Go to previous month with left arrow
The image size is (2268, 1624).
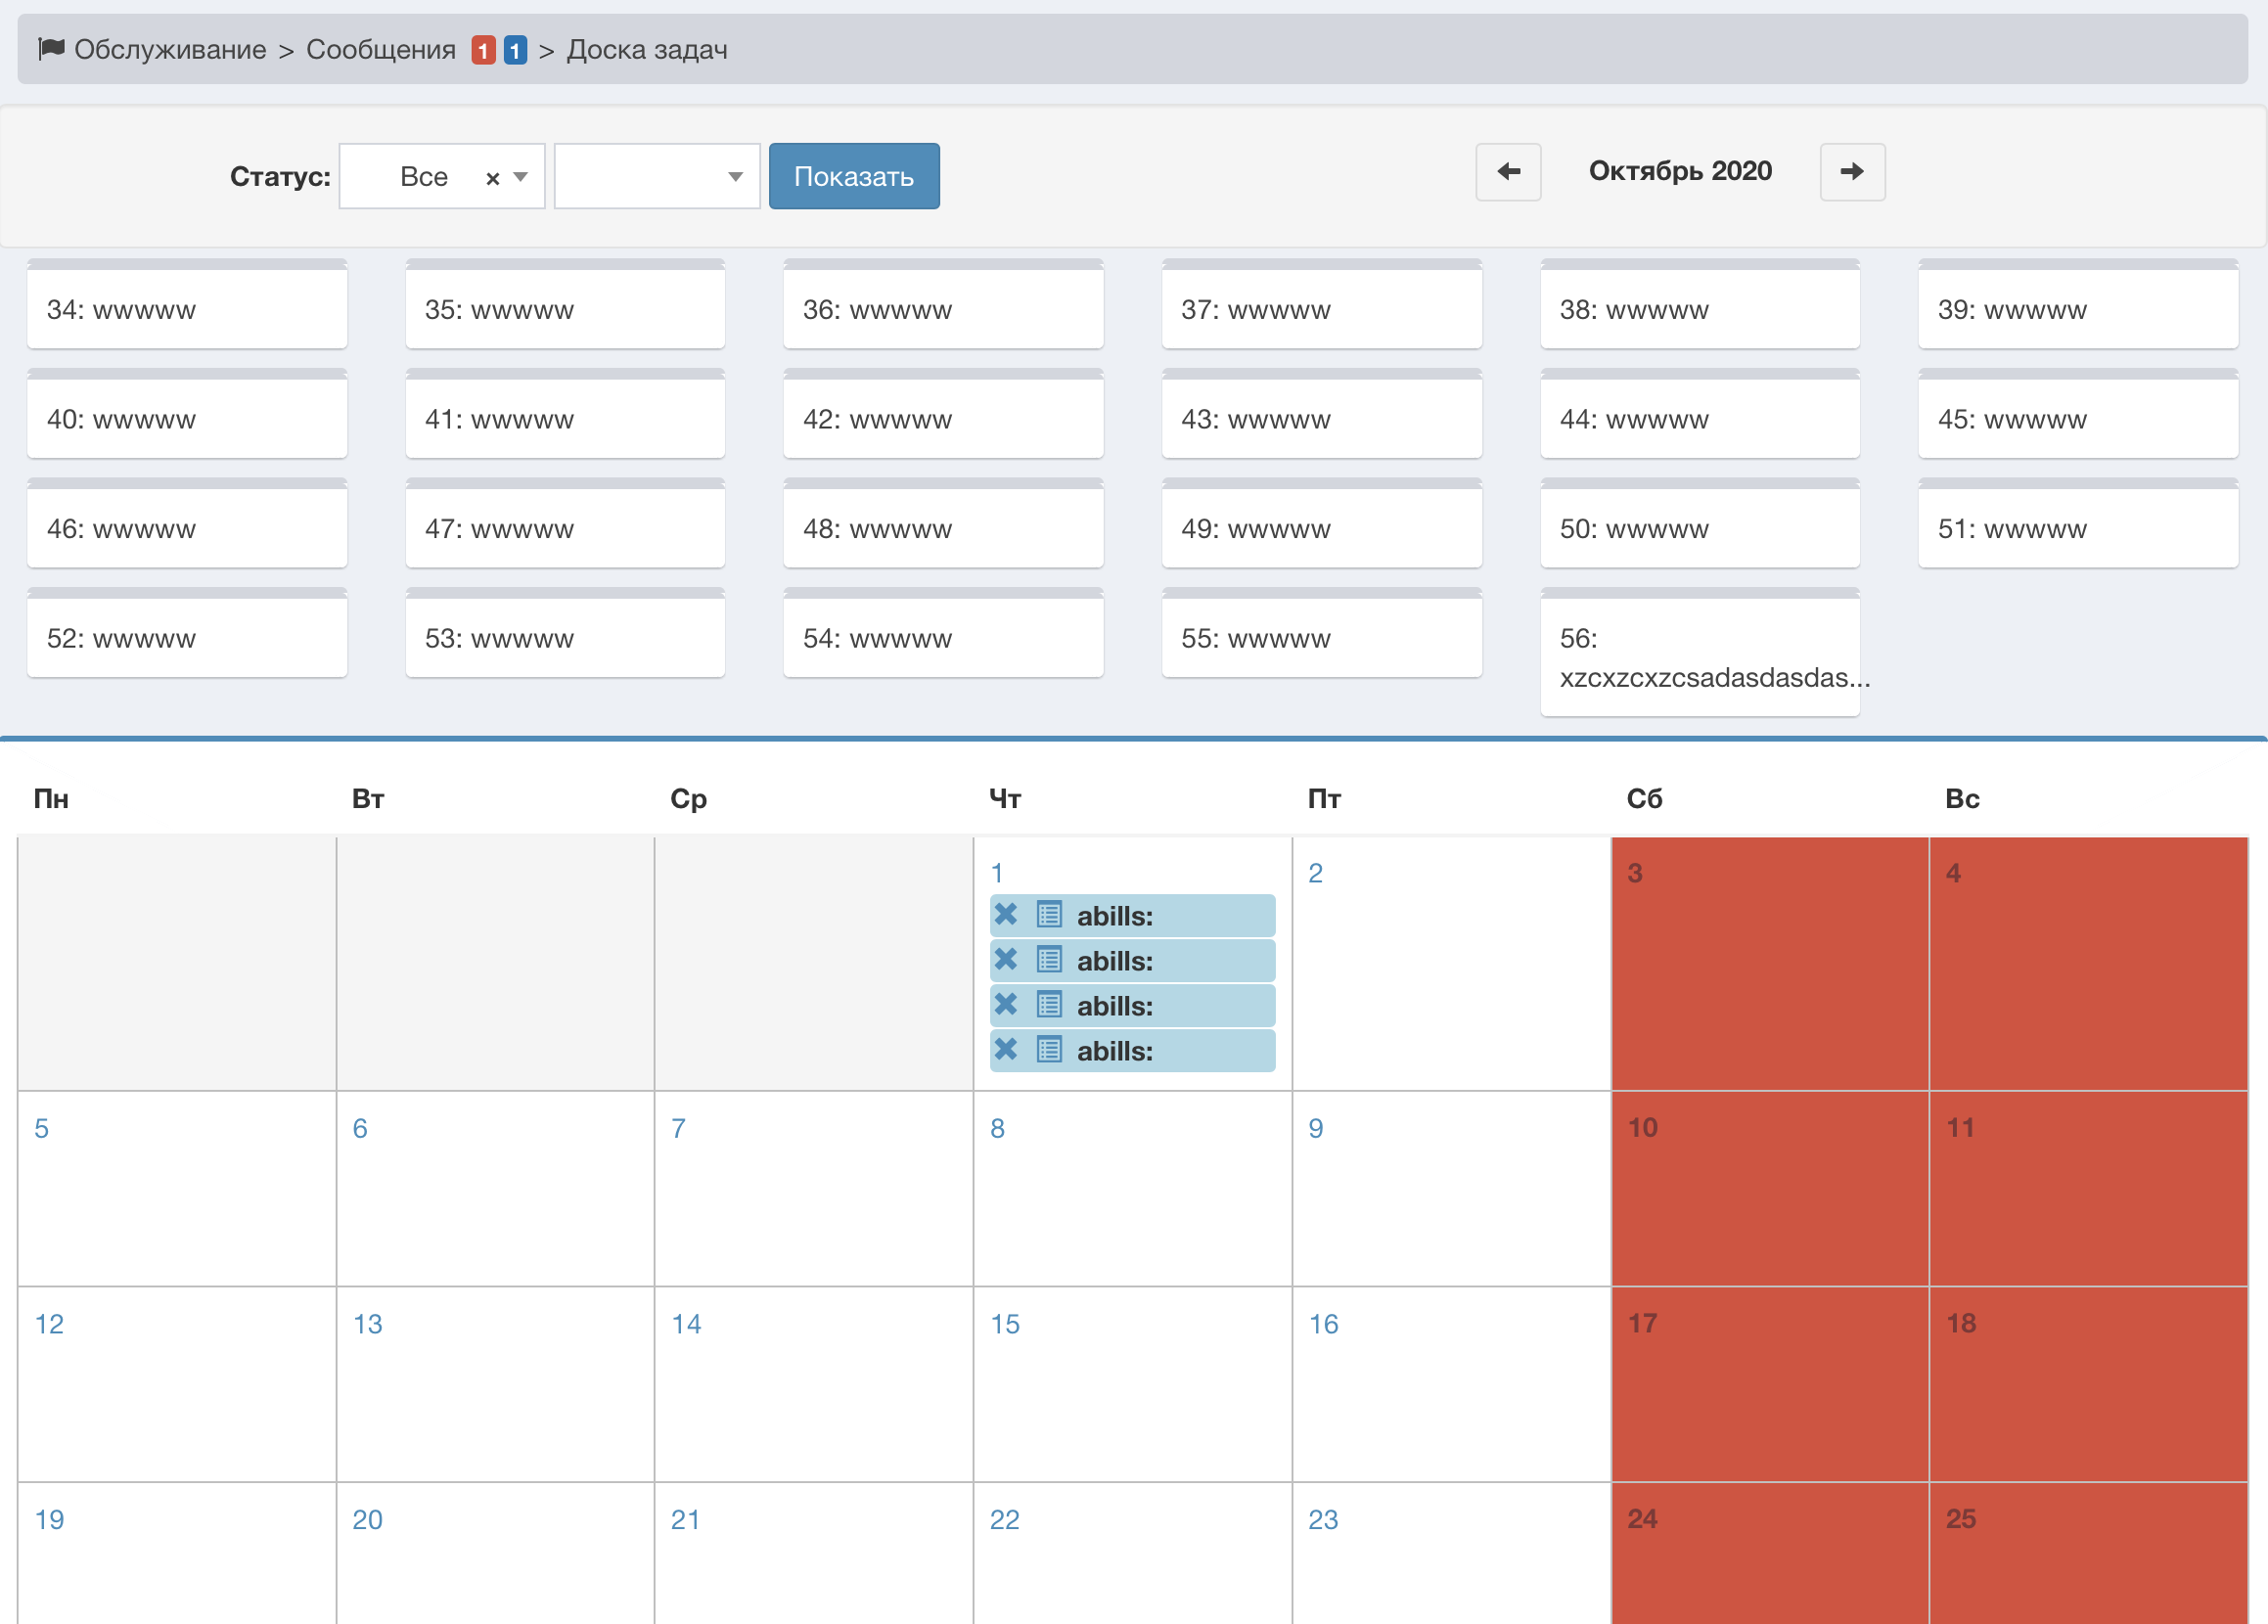click(x=1508, y=172)
